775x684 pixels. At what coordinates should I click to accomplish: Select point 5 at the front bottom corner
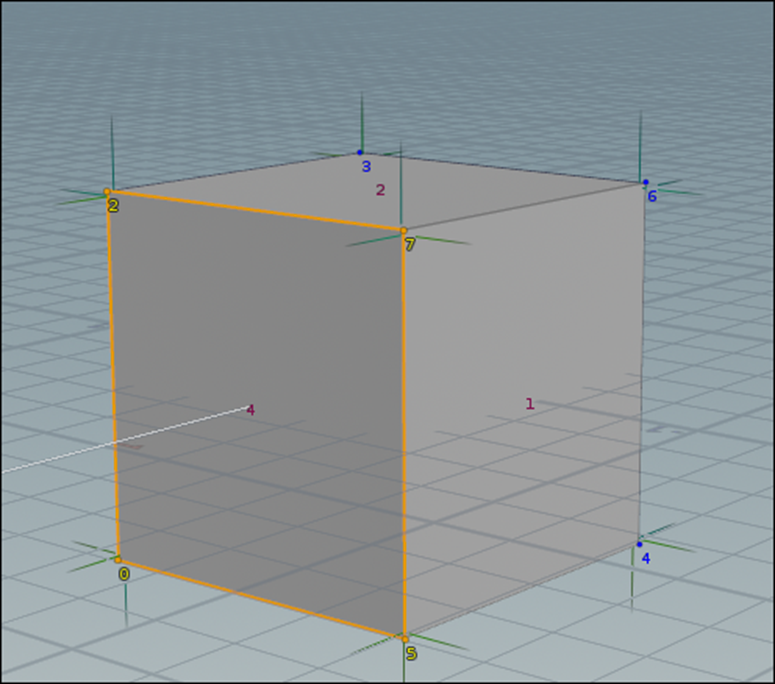pos(405,639)
